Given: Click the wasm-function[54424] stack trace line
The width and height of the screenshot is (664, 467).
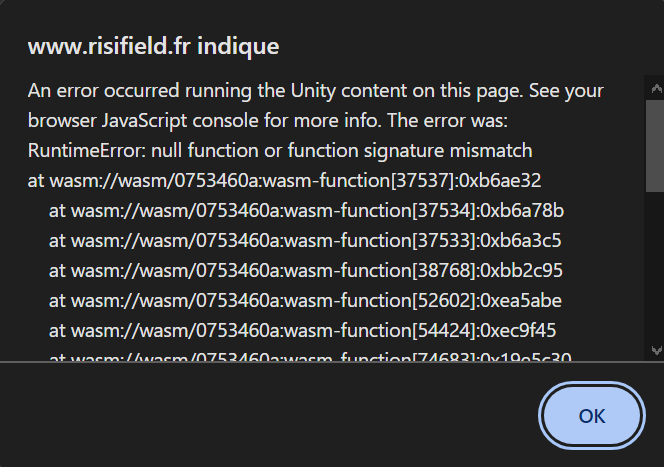Looking at the screenshot, I should click(302, 331).
